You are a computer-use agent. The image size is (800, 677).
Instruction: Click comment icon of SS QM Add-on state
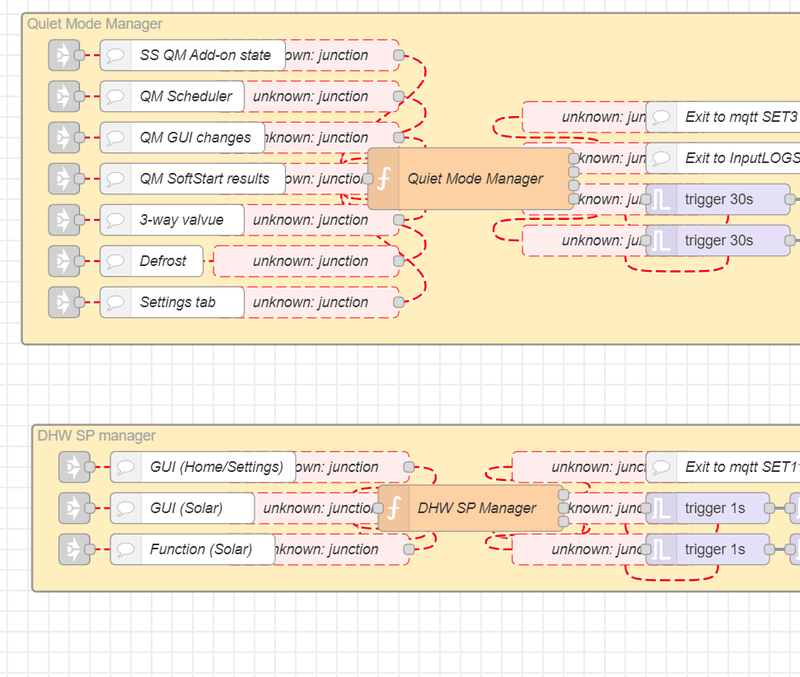[x=116, y=55]
